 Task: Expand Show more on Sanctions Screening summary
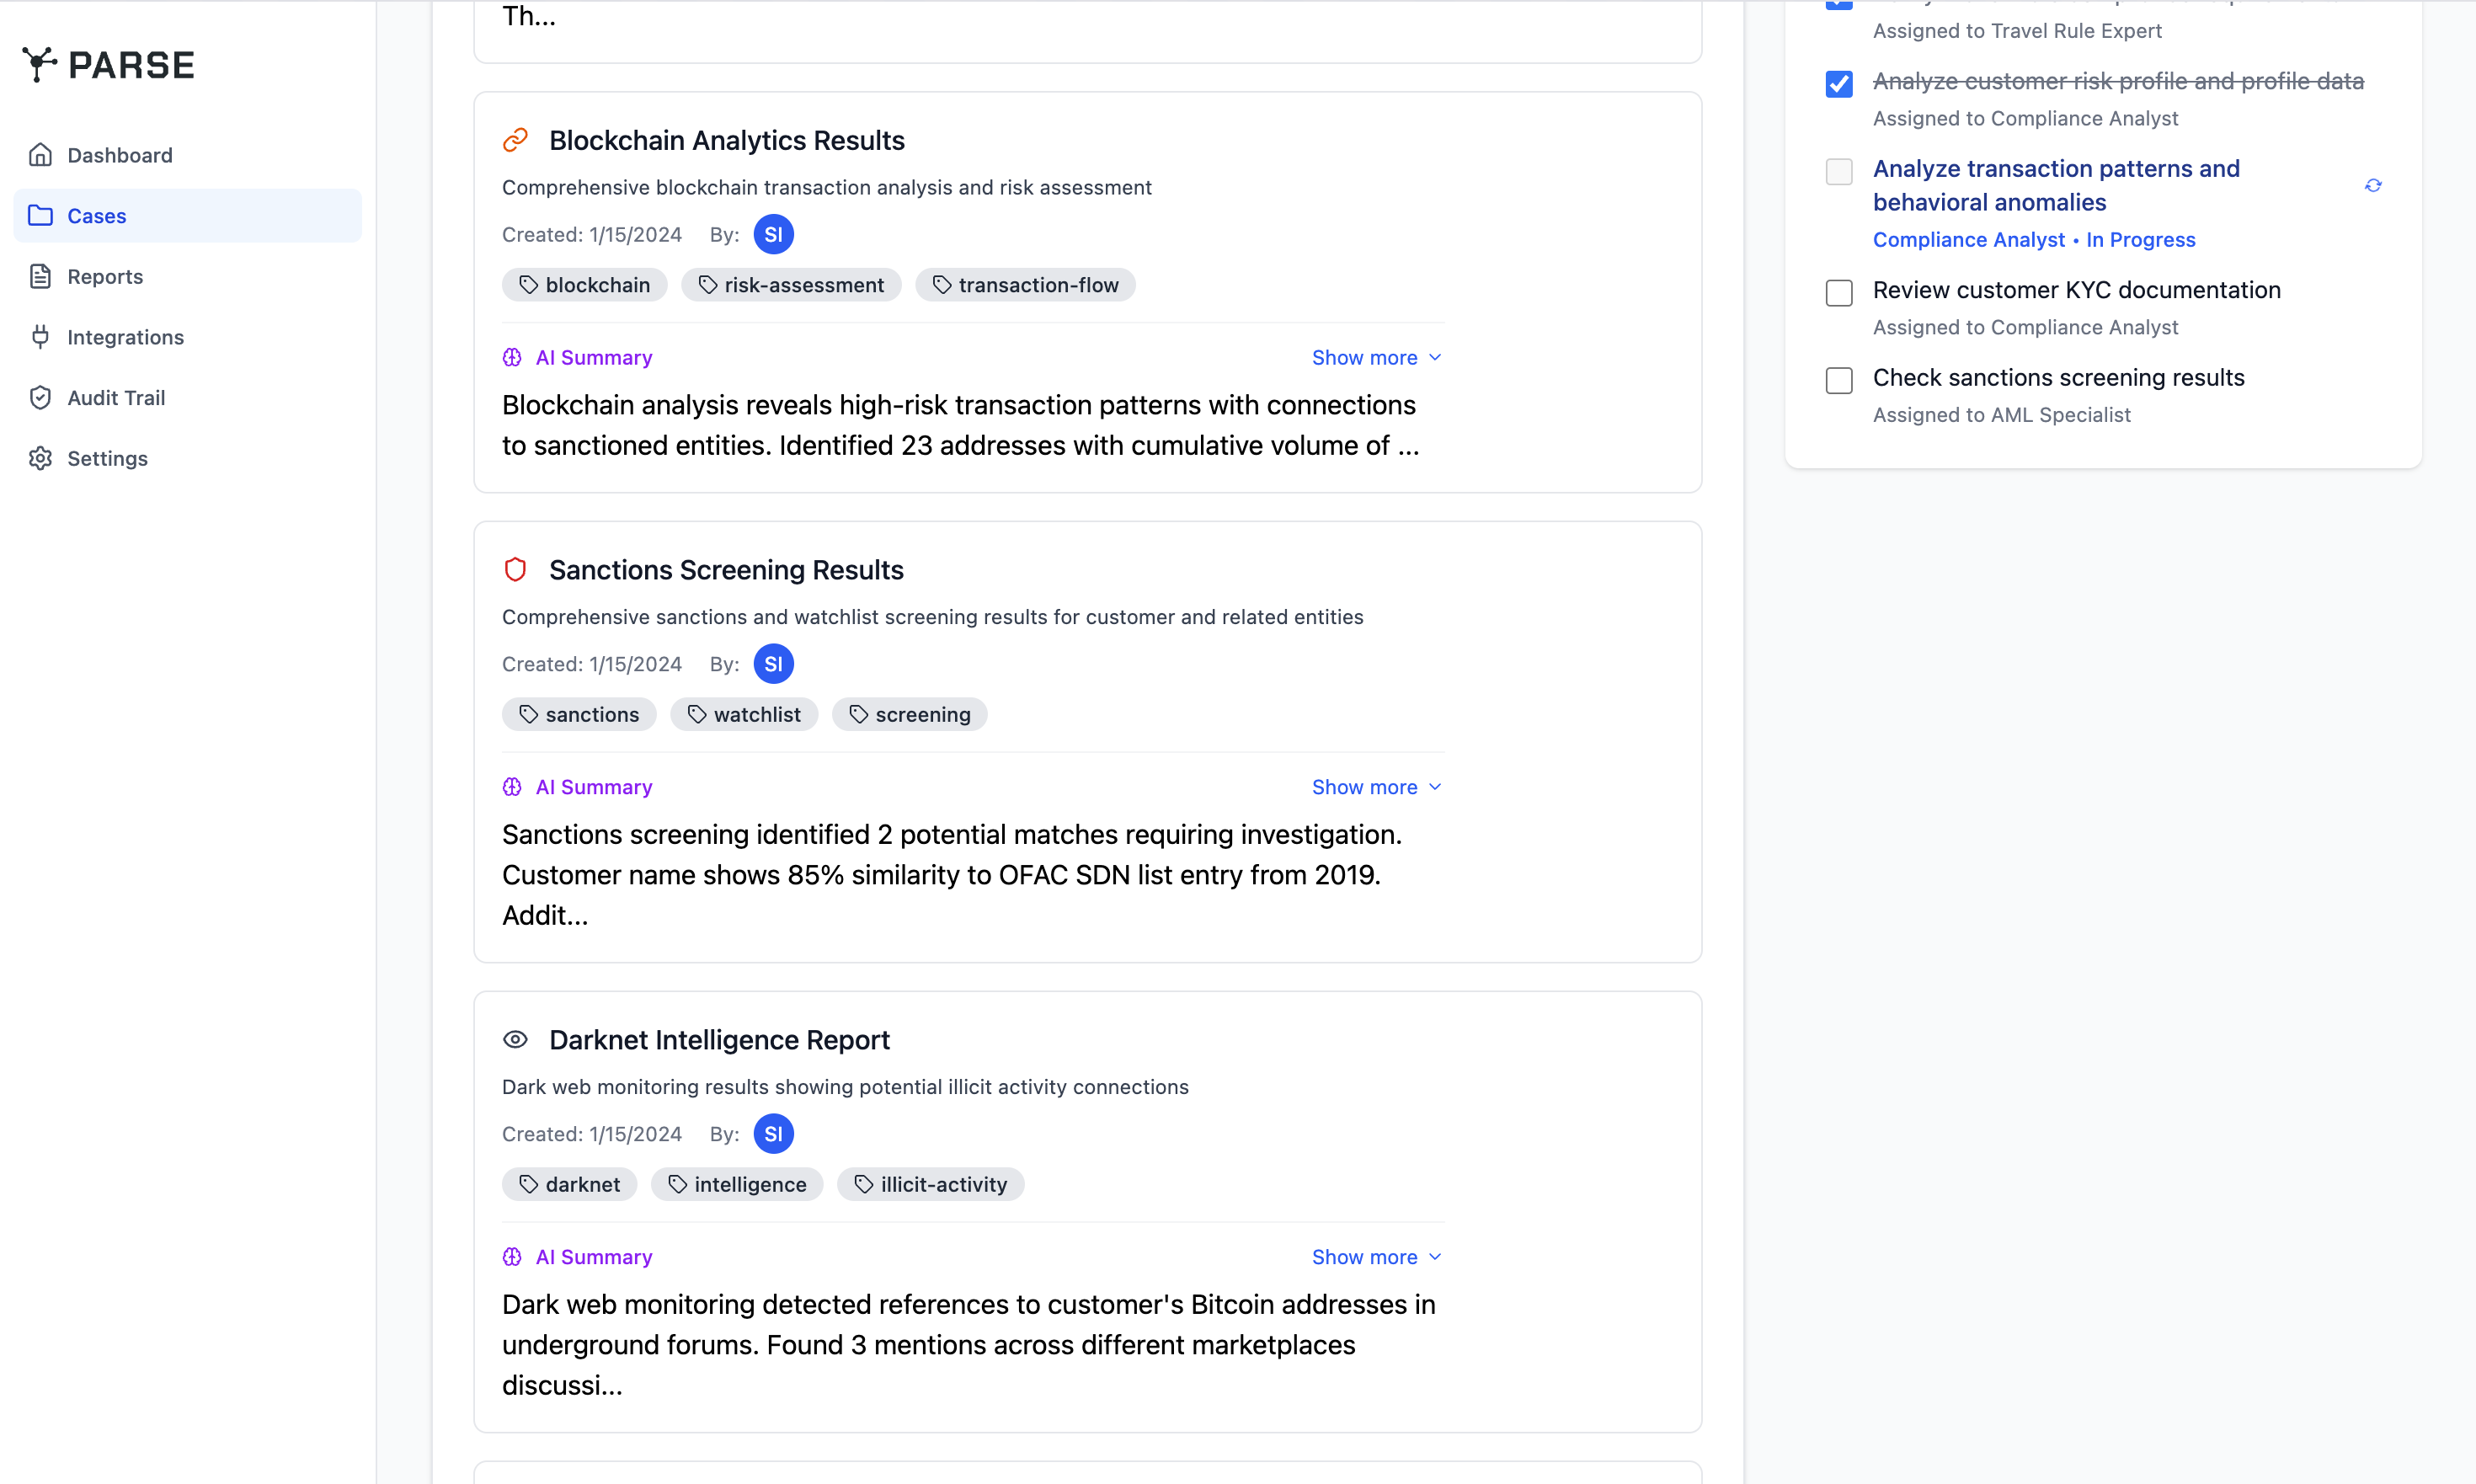[x=1375, y=787]
